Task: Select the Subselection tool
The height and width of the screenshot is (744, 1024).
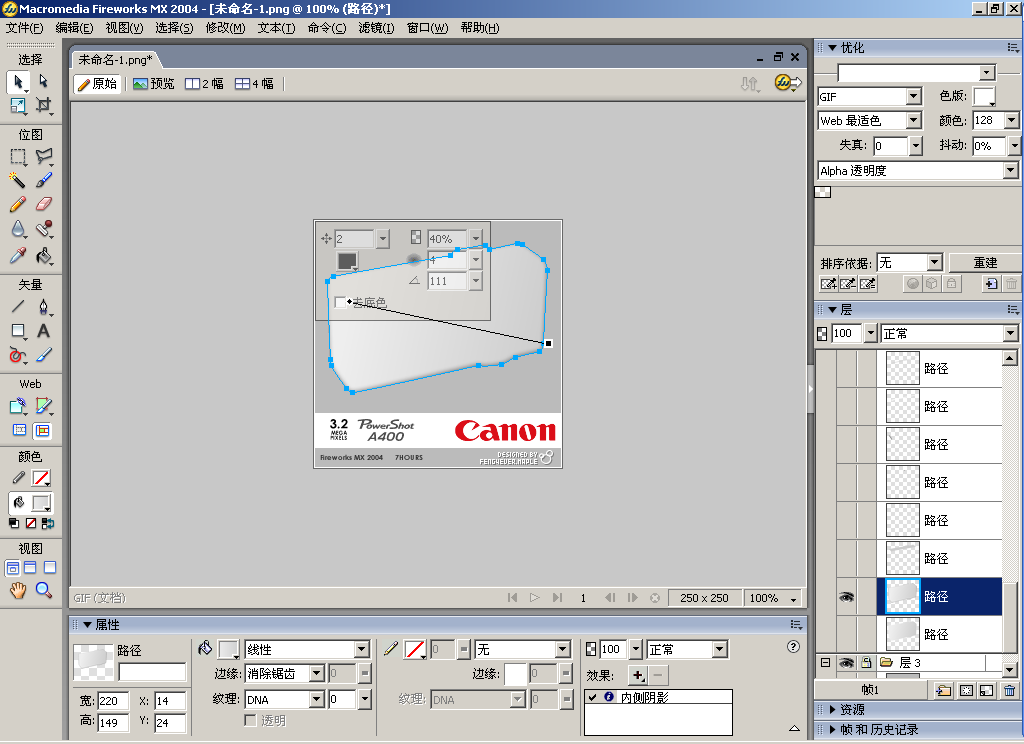Action: [x=43, y=82]
